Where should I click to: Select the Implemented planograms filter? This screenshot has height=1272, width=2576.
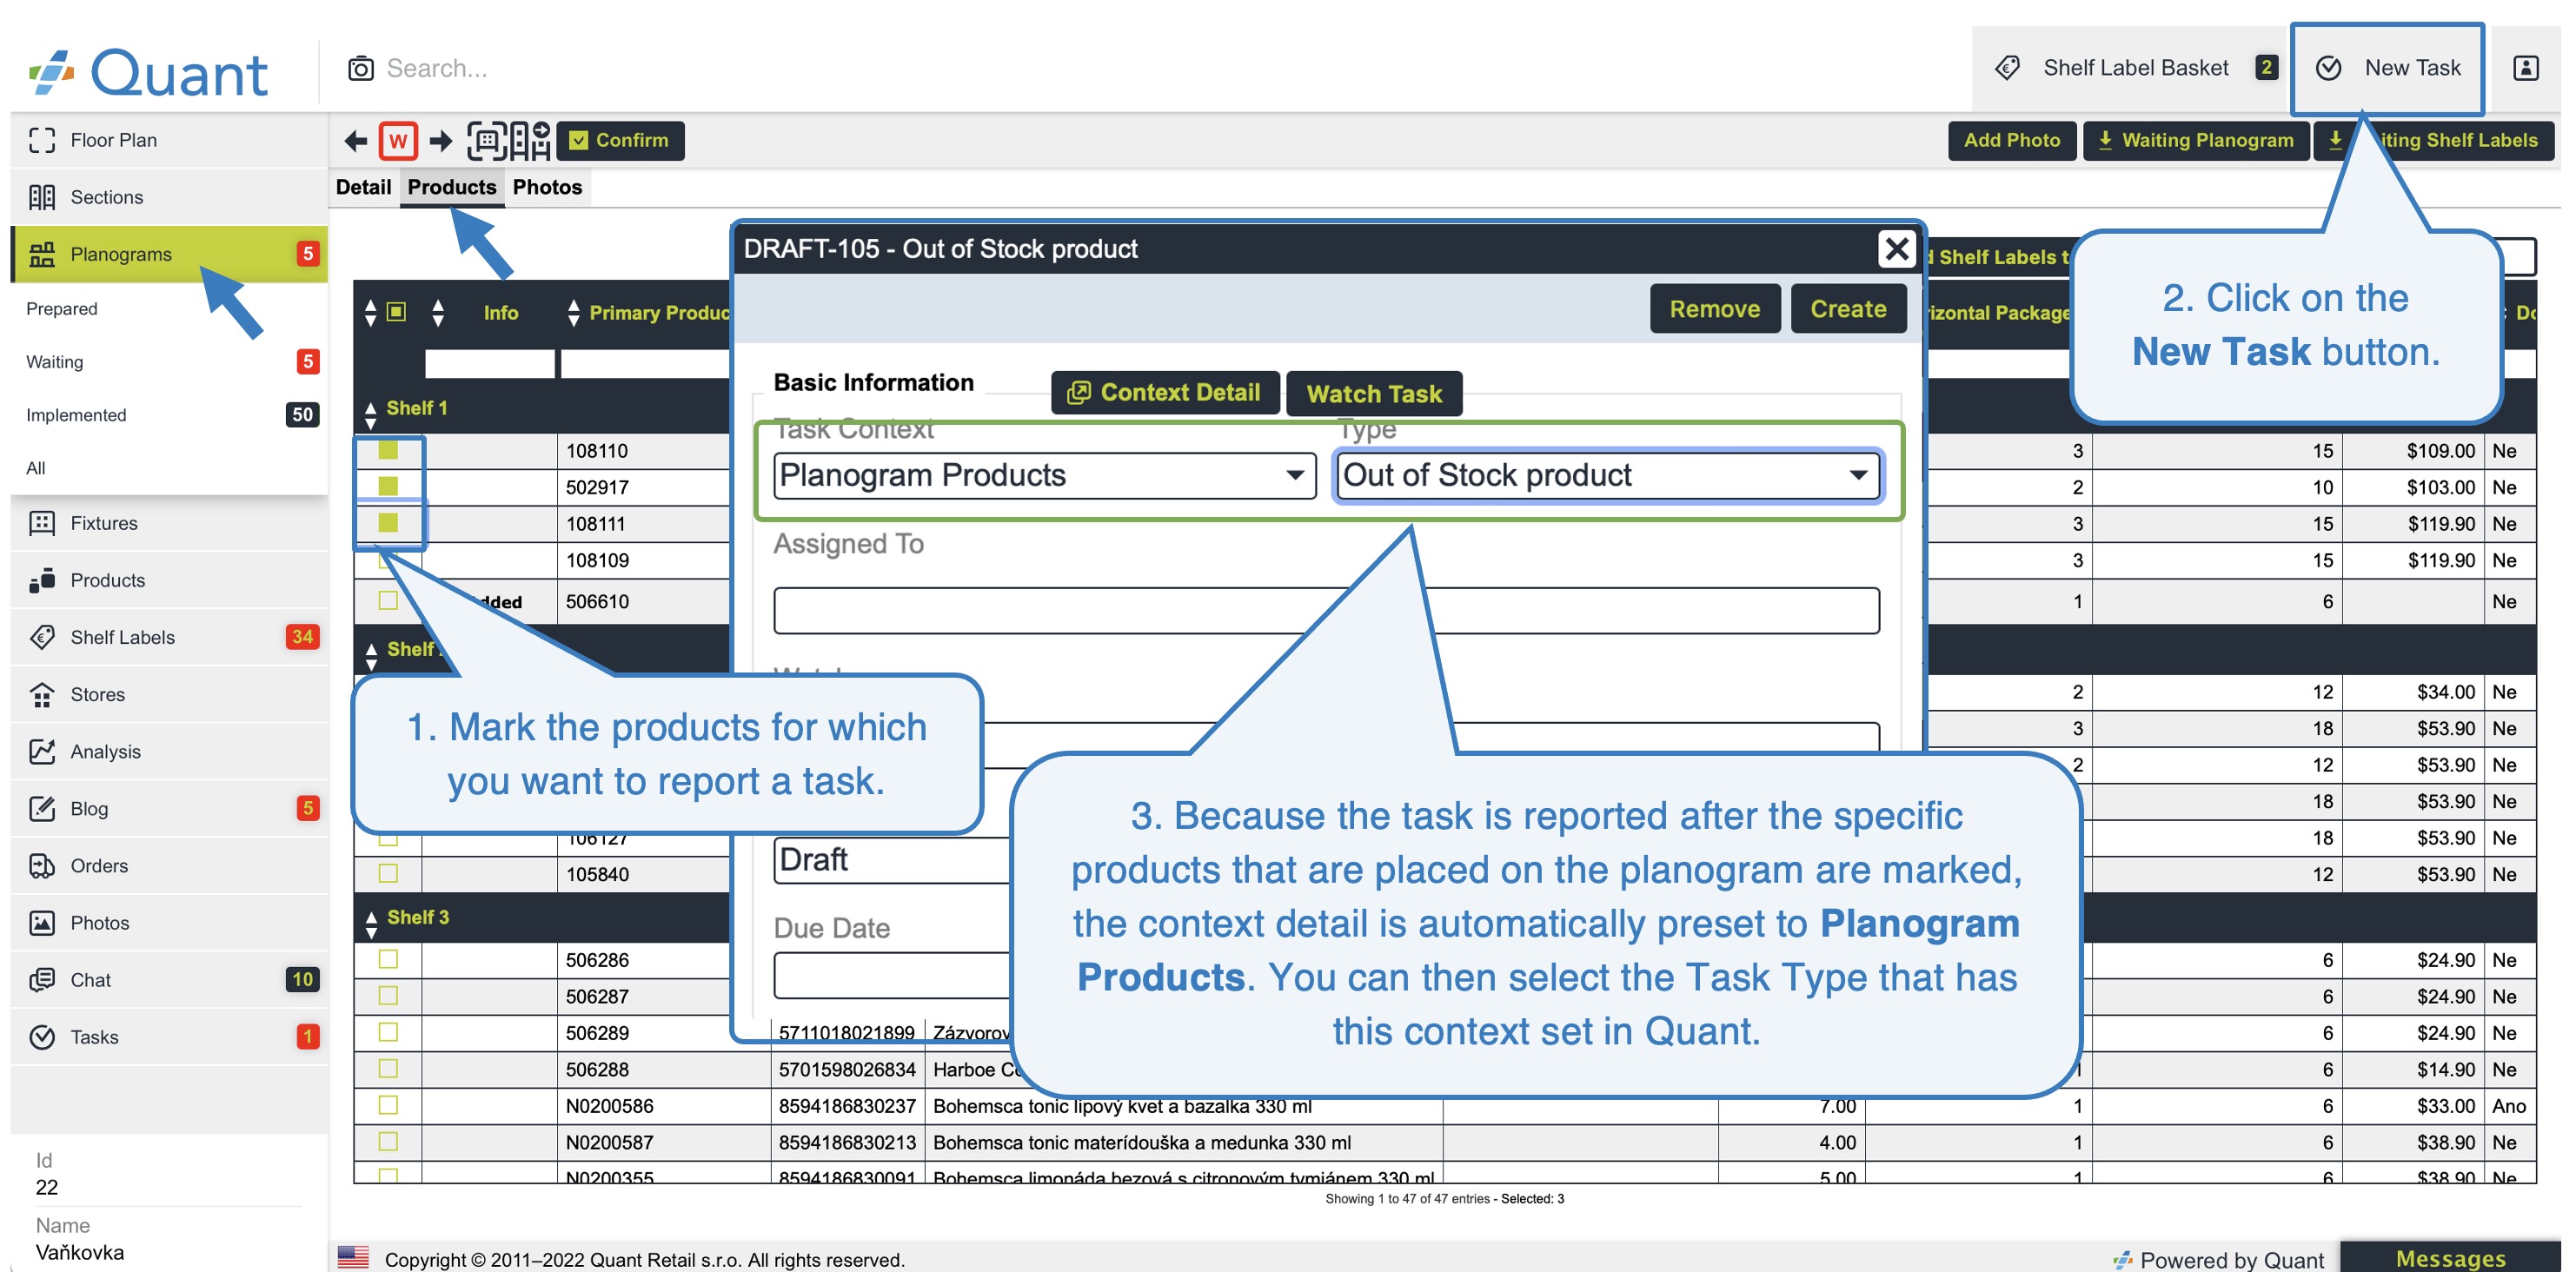click(168, 415)
